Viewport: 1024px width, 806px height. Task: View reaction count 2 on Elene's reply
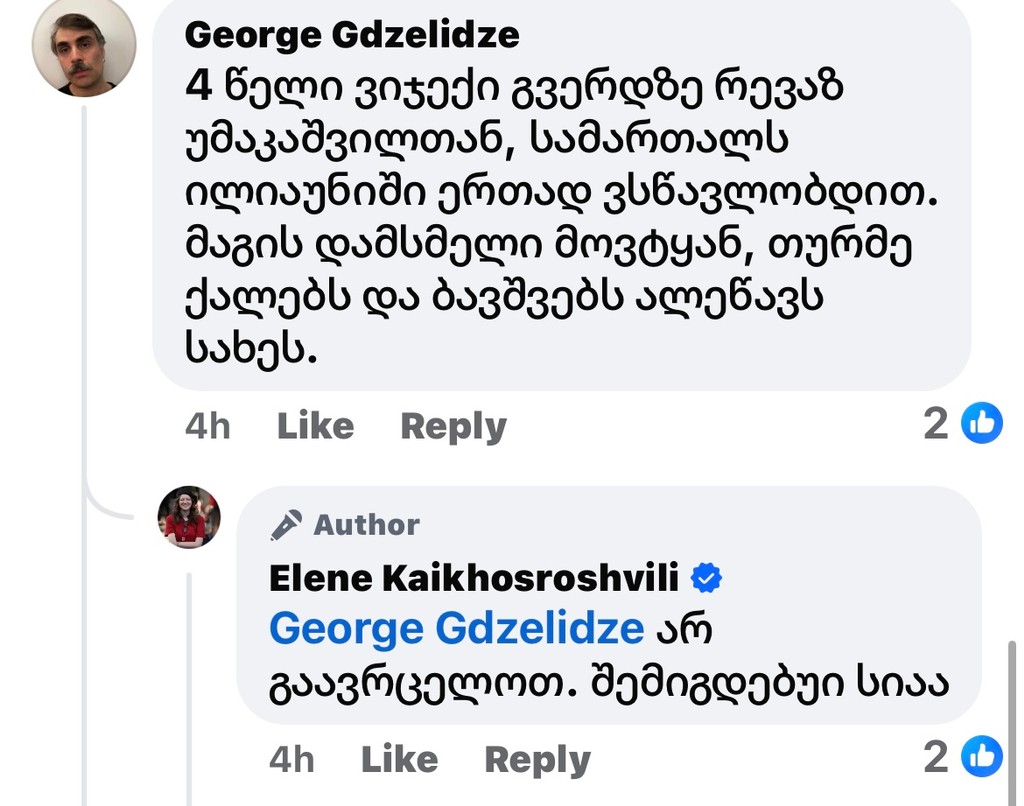click(935, 757)
